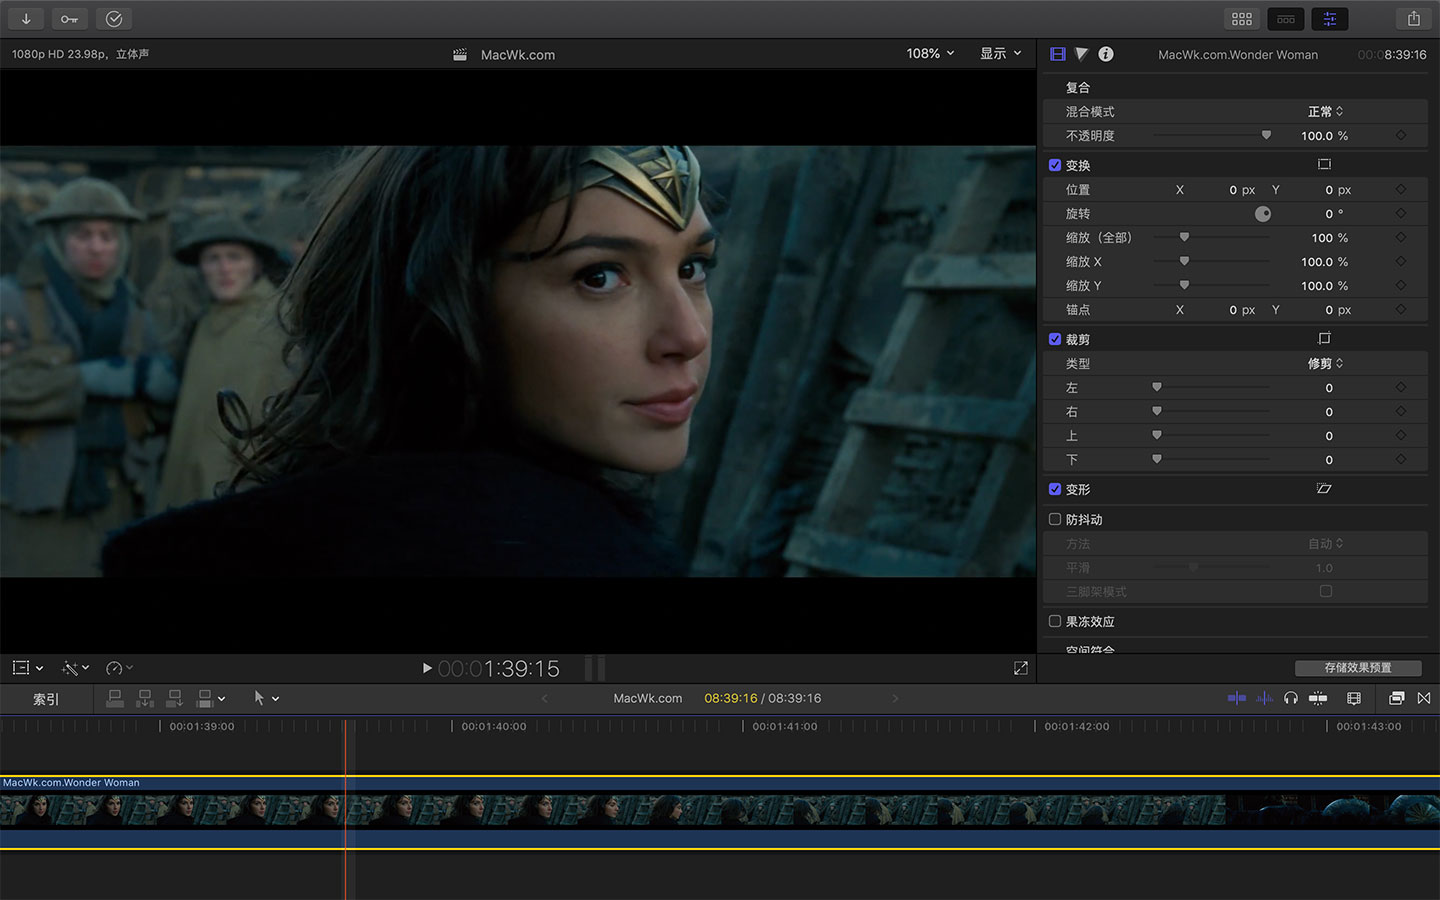
Task: Open the View (显示) dropdown
Action: pos(1001,53)
